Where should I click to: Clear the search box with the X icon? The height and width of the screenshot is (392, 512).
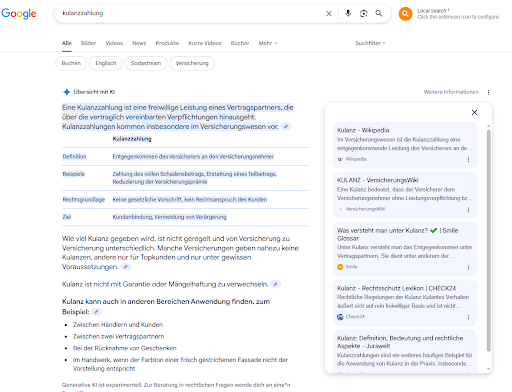coord(329,13)
